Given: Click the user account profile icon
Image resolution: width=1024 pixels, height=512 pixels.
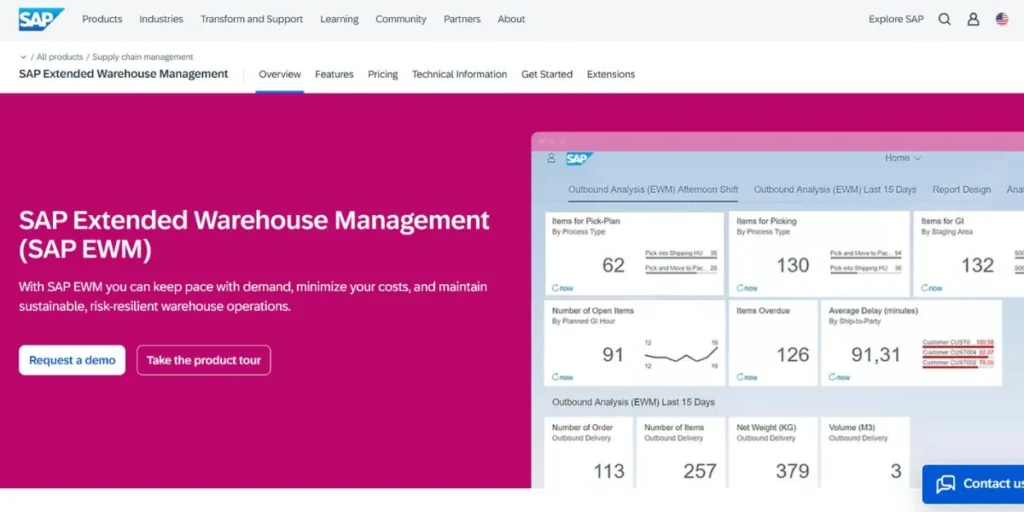Looking at the screenshot, I should tap(973, 19).
